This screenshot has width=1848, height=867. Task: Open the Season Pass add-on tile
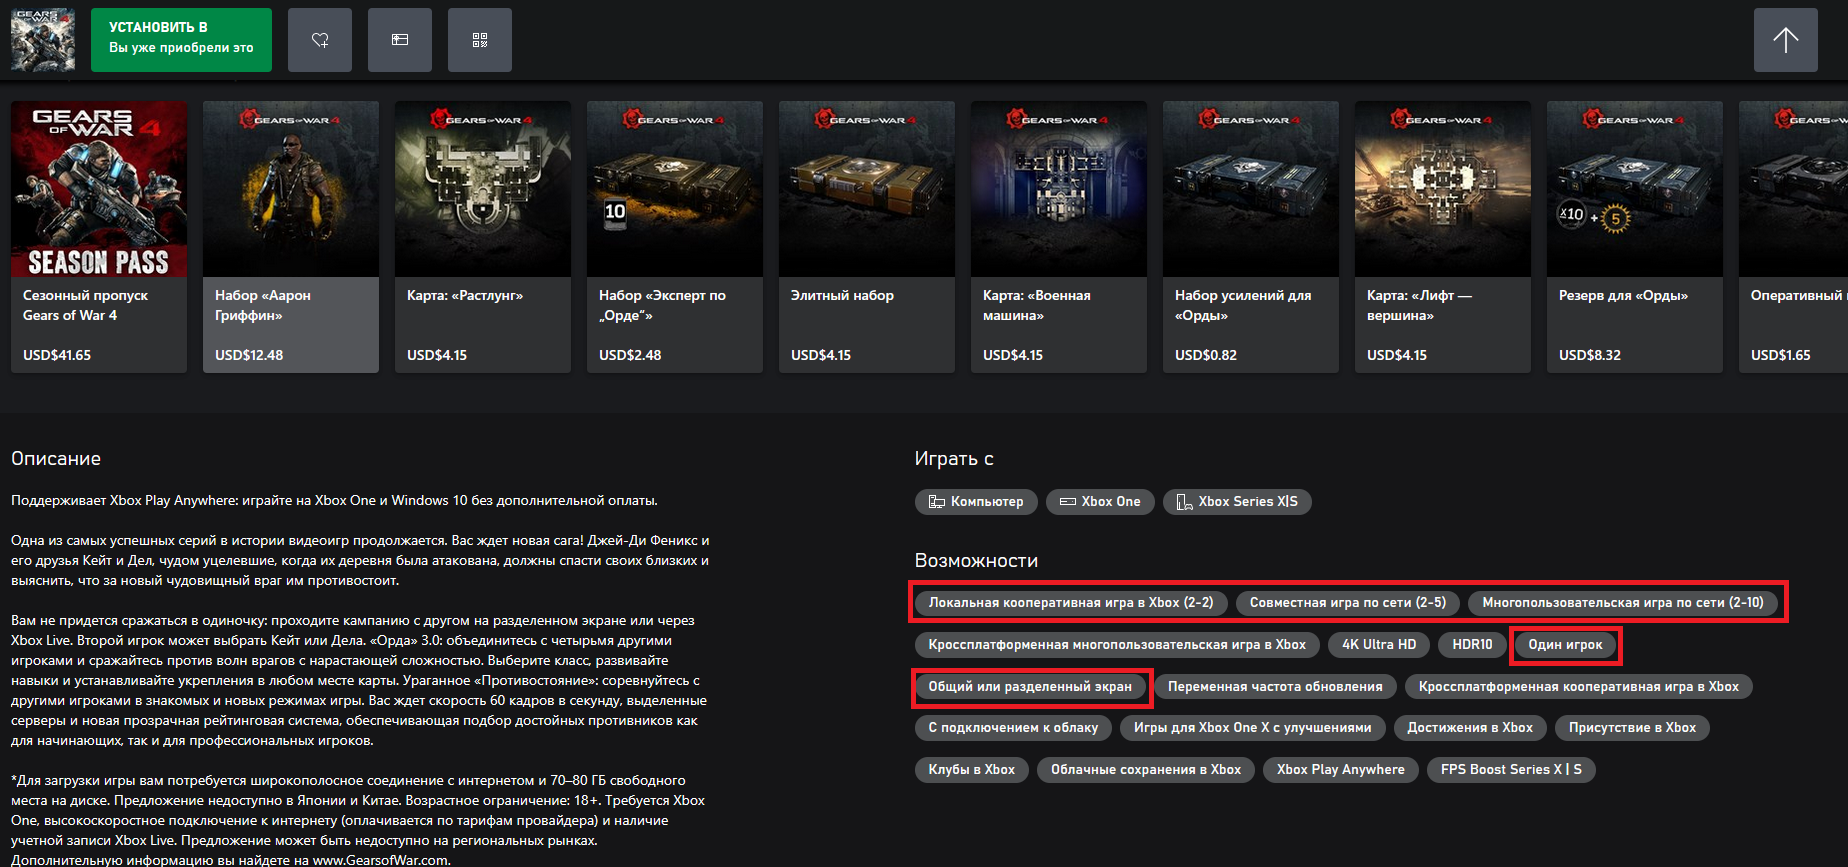pyautogui.click(x=99, y=237)
